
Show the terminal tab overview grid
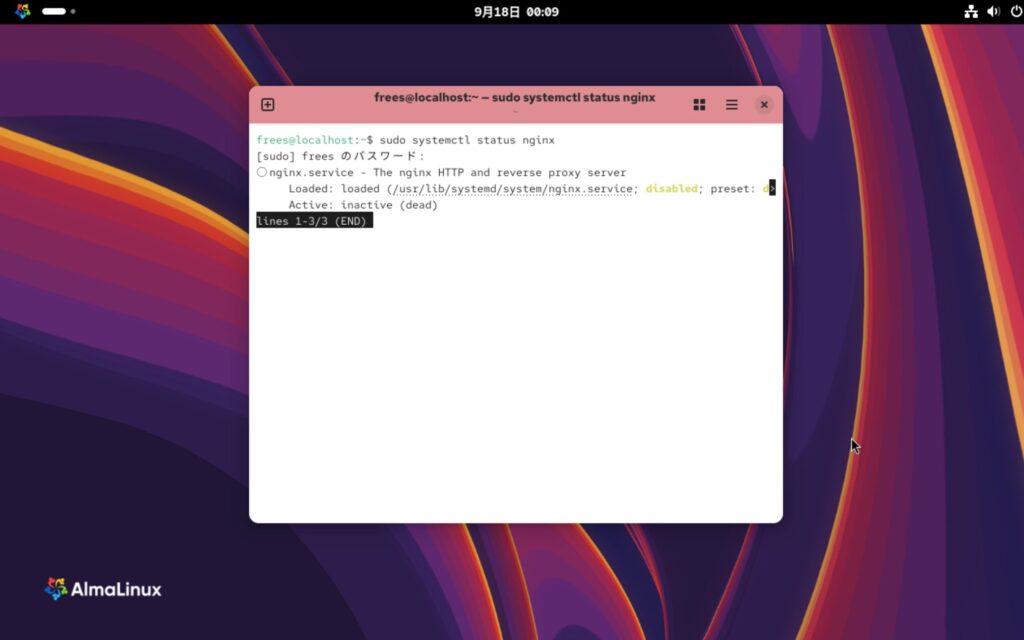click(x=700, y=105)
